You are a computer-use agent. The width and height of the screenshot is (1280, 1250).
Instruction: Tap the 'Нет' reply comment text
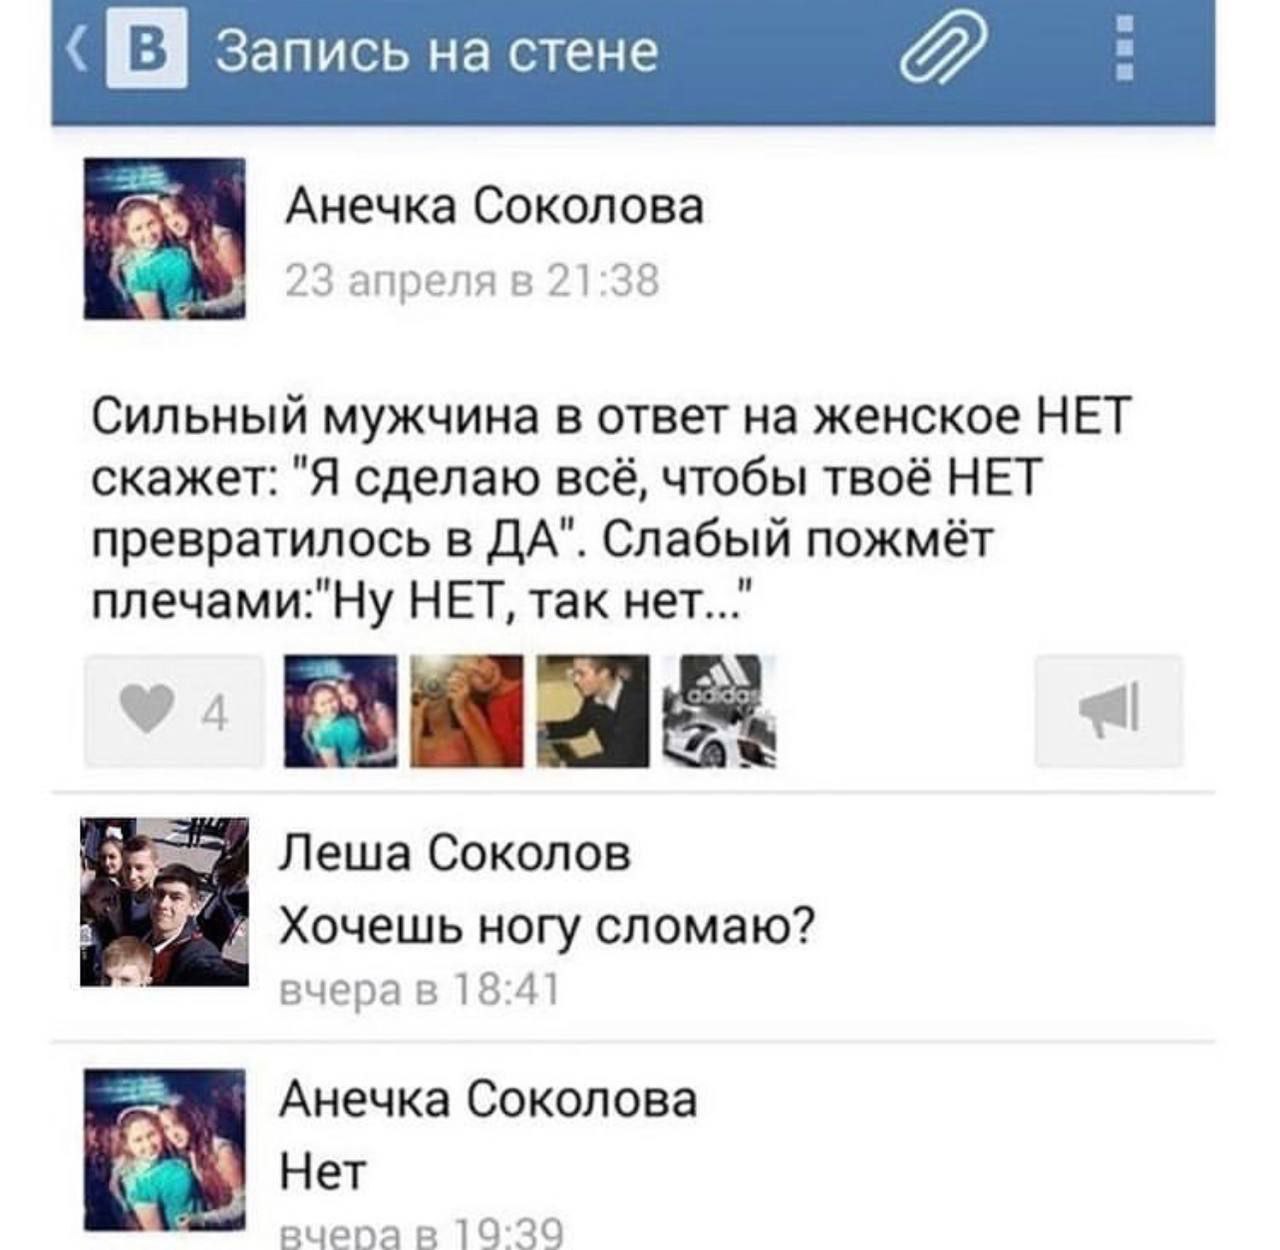tap(322, 1170)
